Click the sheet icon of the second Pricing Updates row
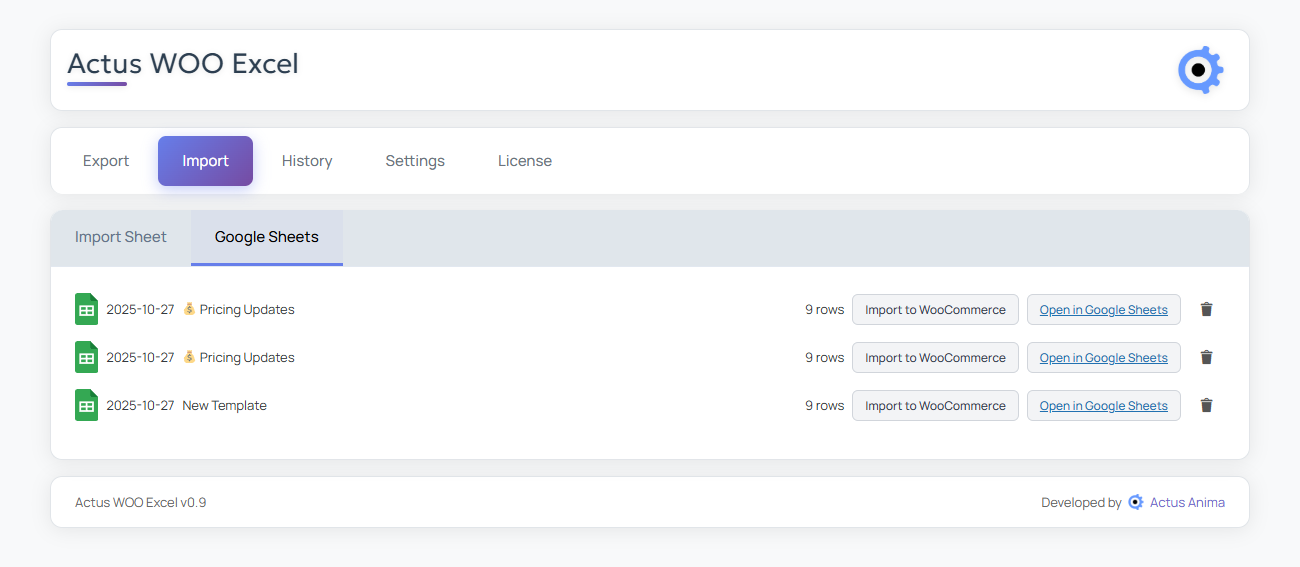The image size is (1300, 567). pyautogui.click(x=87, y=357)
